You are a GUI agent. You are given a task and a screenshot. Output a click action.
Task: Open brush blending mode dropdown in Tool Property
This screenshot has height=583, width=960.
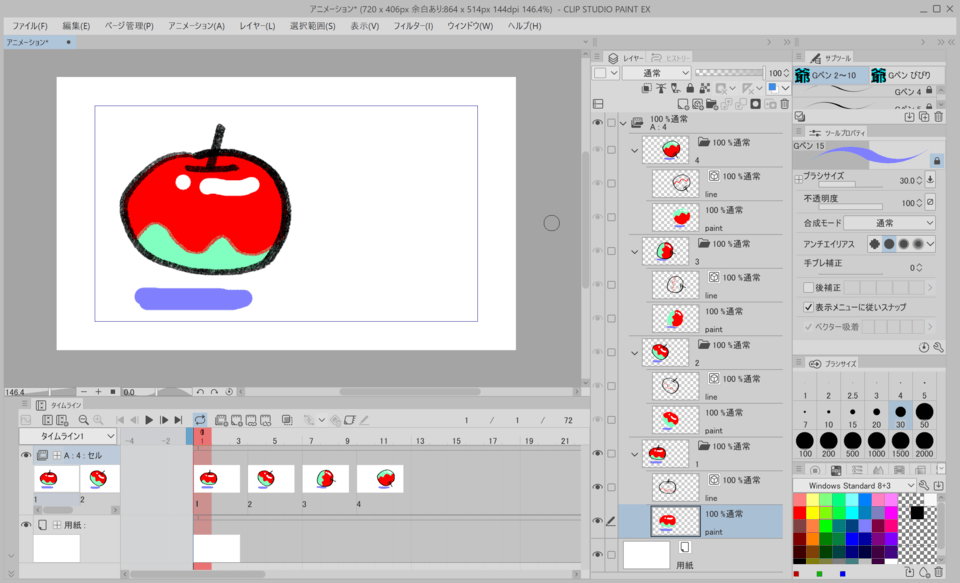click(889, 223)
